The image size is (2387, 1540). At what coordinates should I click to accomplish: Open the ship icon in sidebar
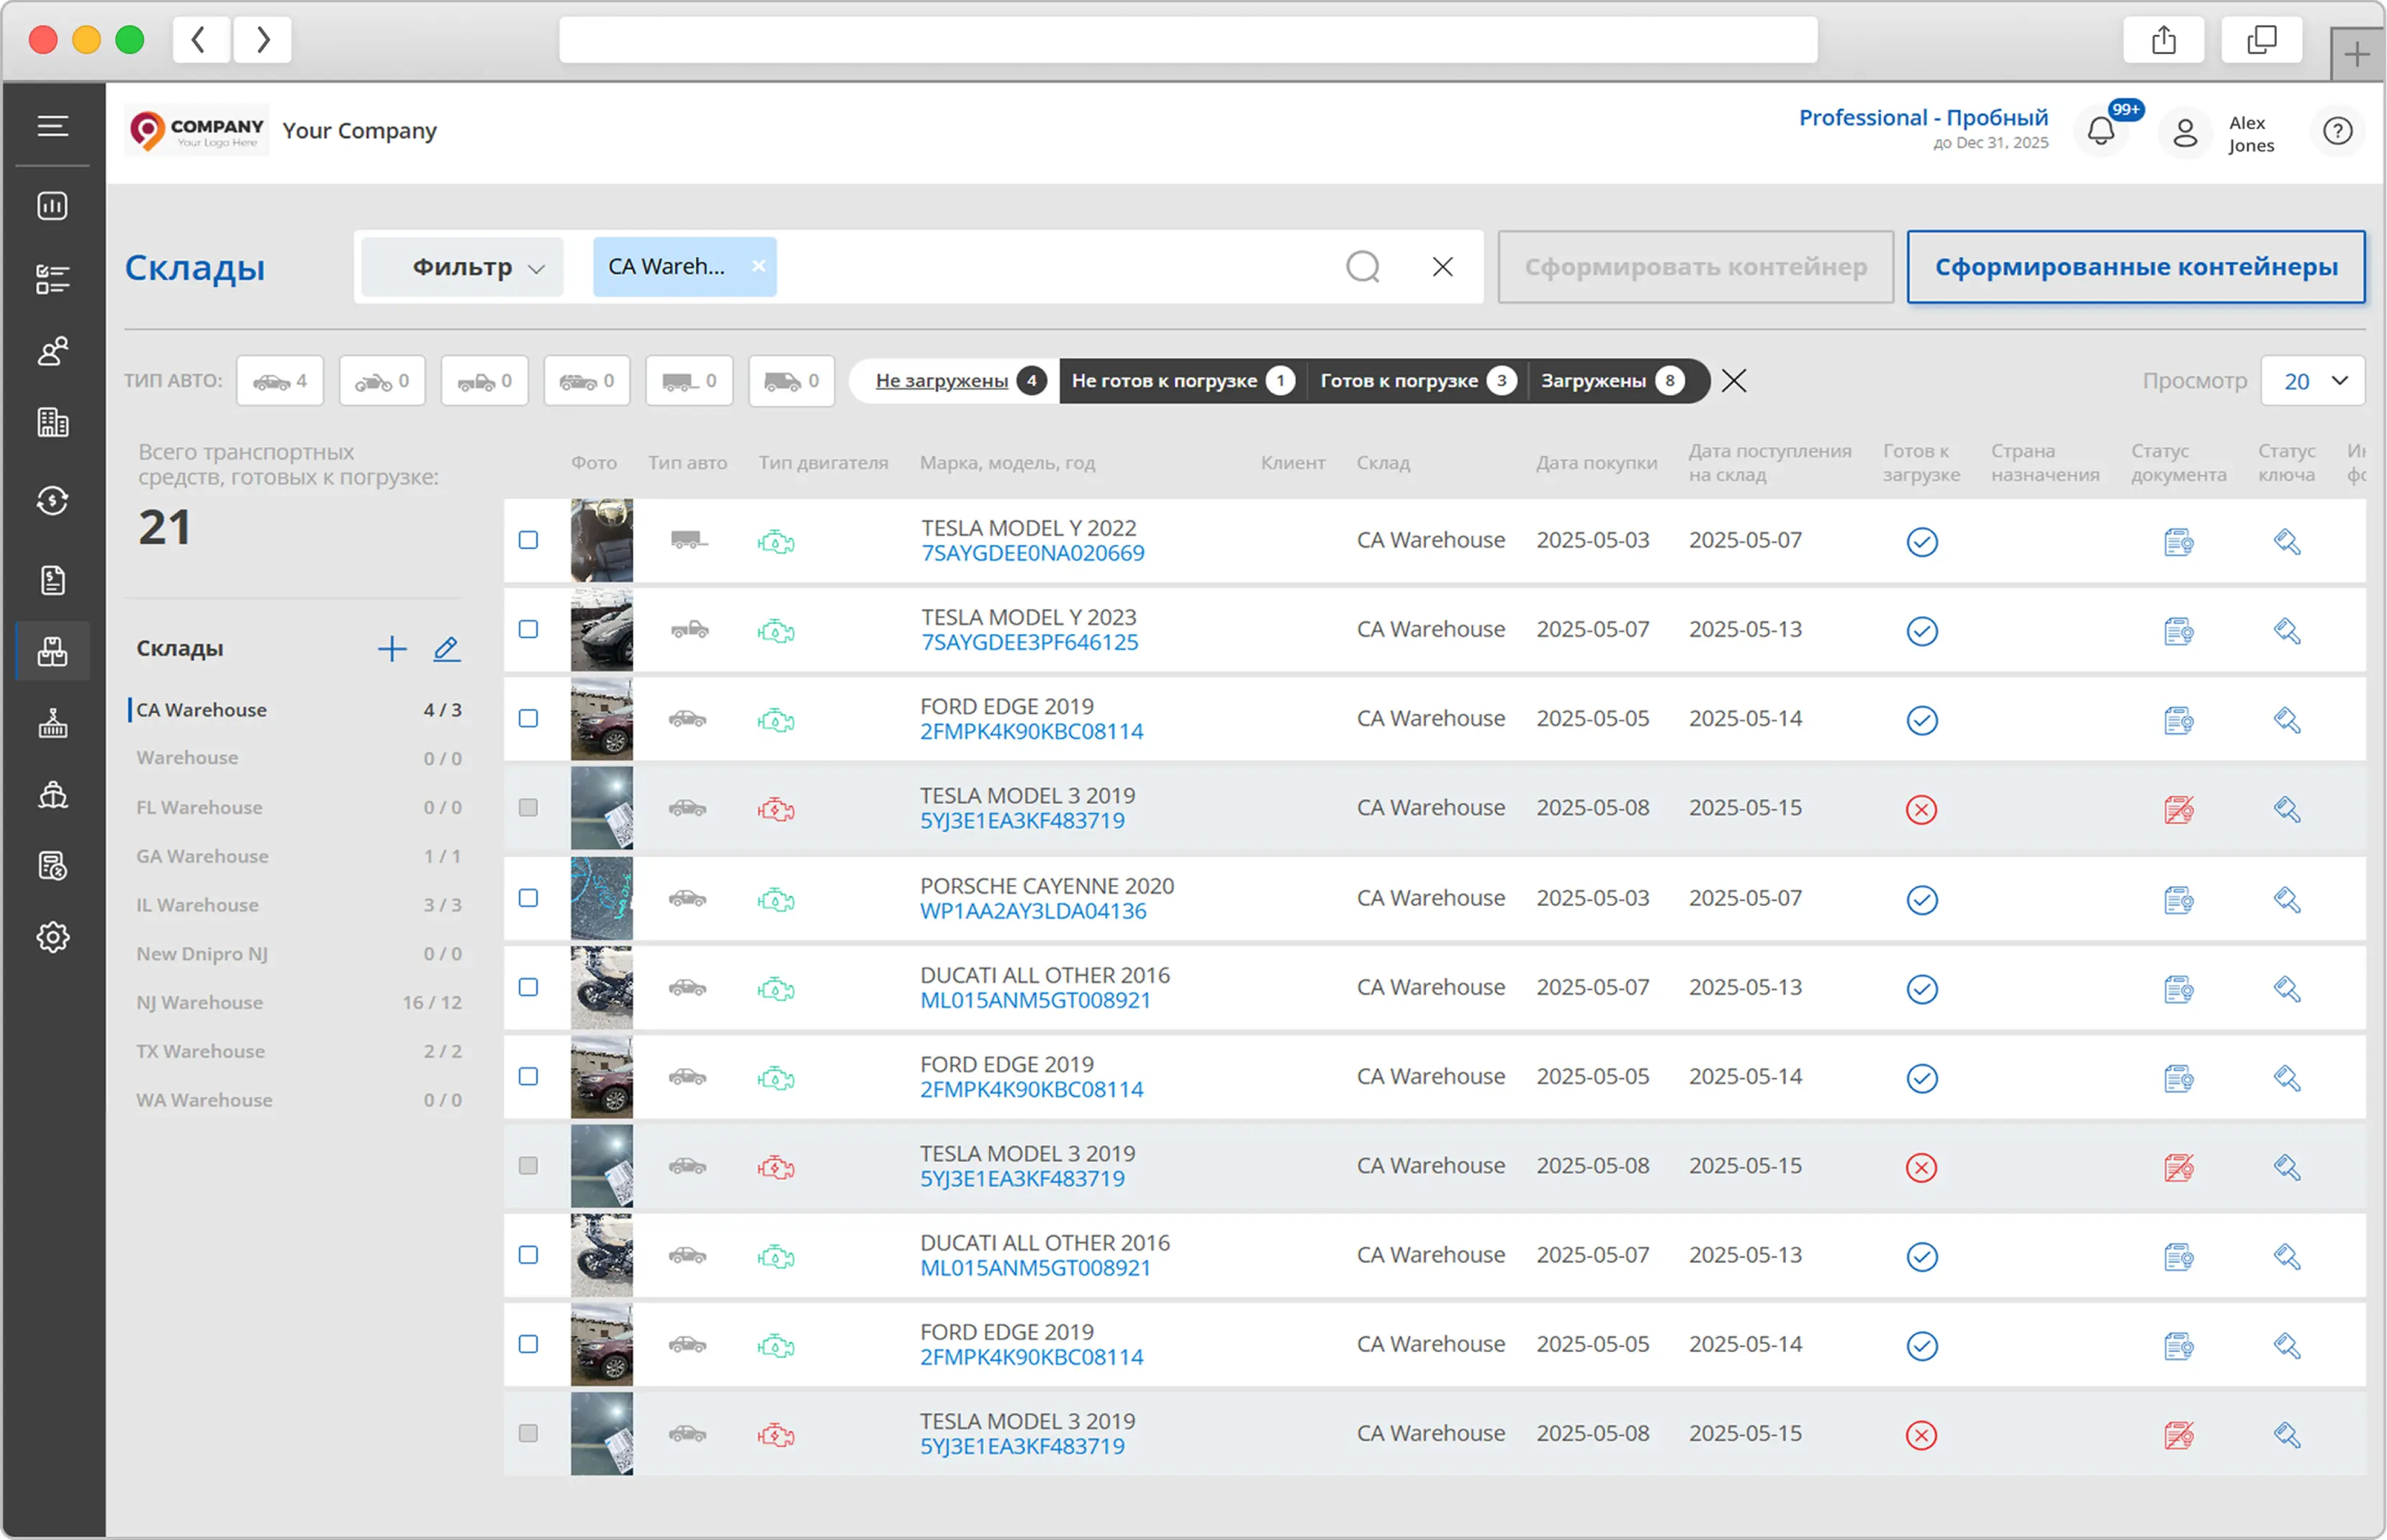[53, 795]
